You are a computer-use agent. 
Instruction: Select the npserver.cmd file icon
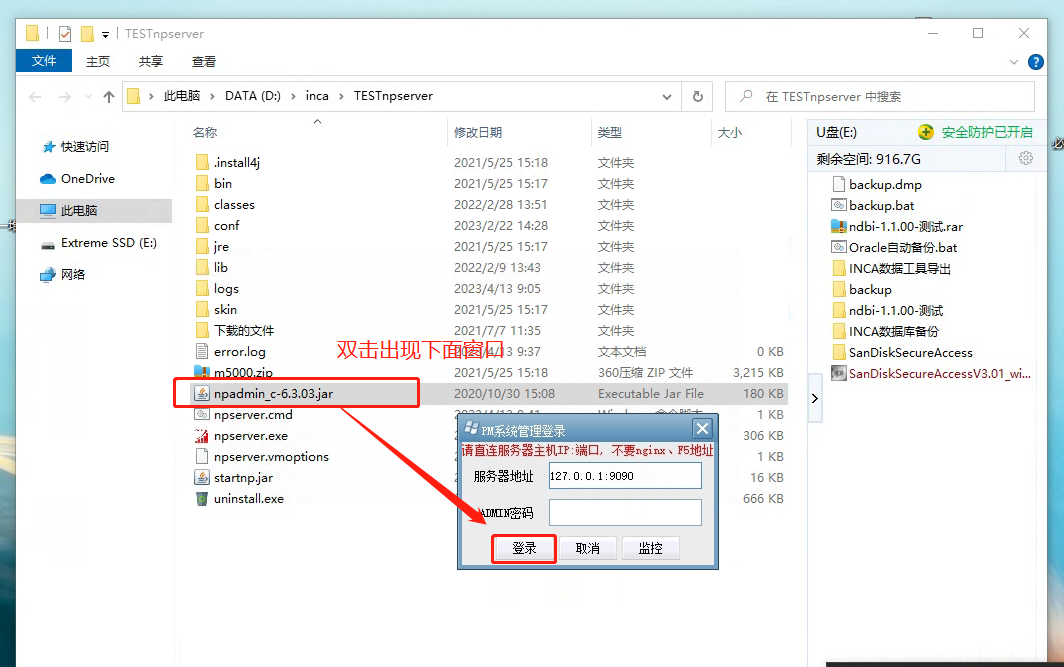click(x=202, y=415)
